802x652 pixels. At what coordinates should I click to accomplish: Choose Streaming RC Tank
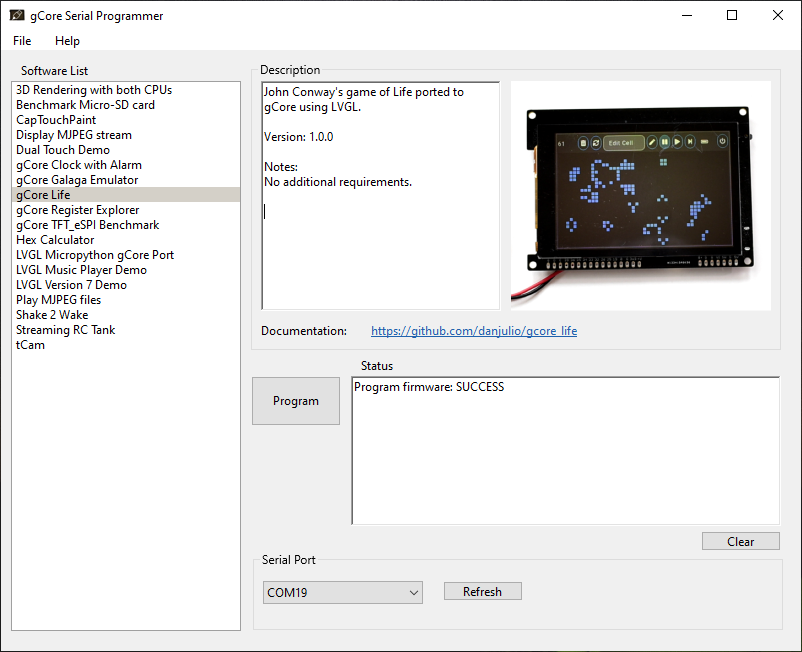(x=126, y=330)
